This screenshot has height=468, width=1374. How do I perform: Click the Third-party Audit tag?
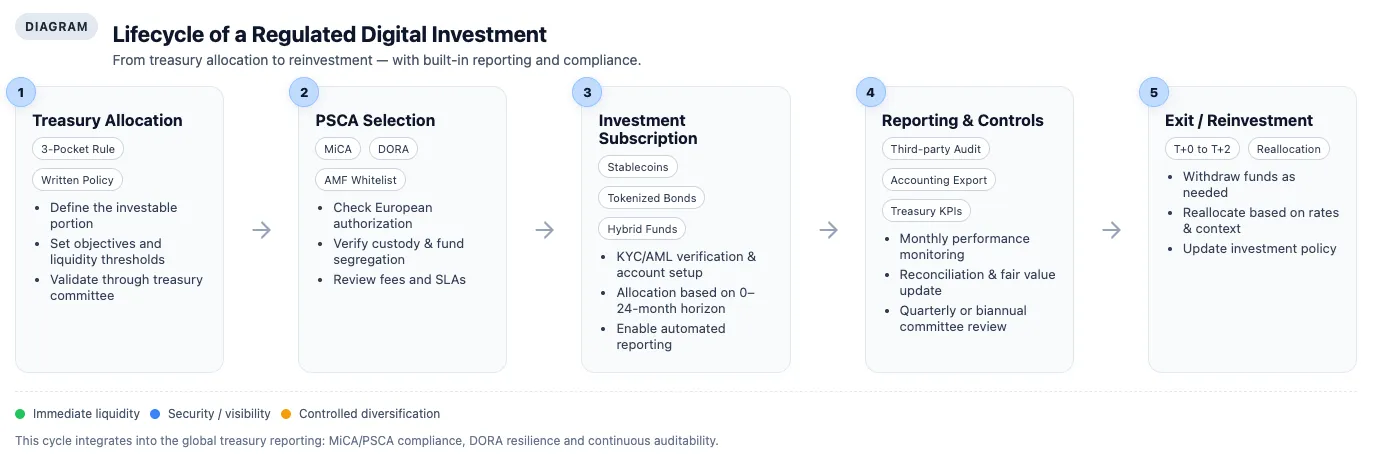click(936, 149)
